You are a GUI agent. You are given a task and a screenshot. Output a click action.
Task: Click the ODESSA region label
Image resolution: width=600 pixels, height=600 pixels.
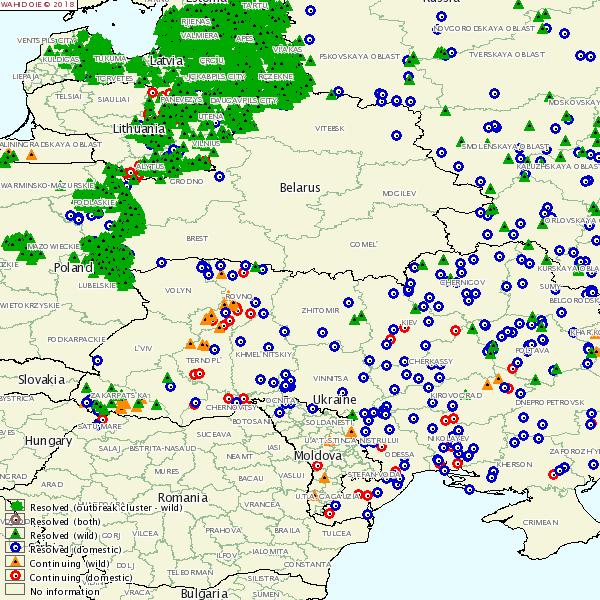tap(399, 454)
